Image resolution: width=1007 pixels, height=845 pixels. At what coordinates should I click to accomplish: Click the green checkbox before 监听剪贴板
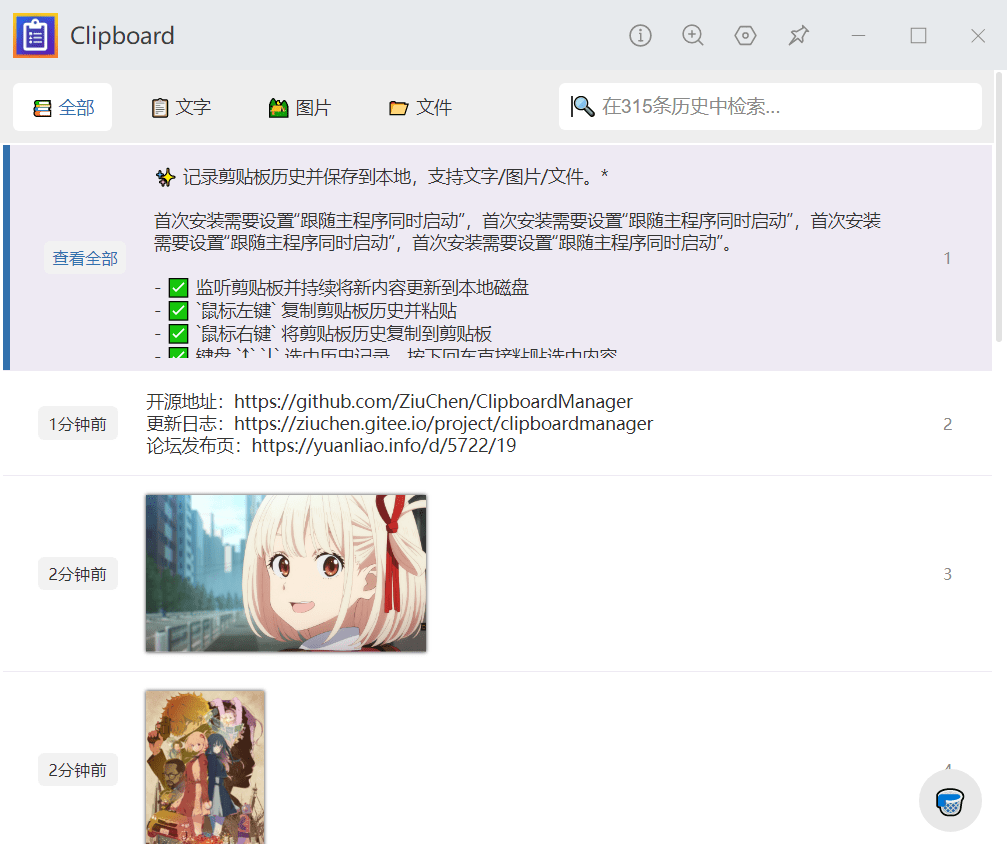click(x=179, y=288)
